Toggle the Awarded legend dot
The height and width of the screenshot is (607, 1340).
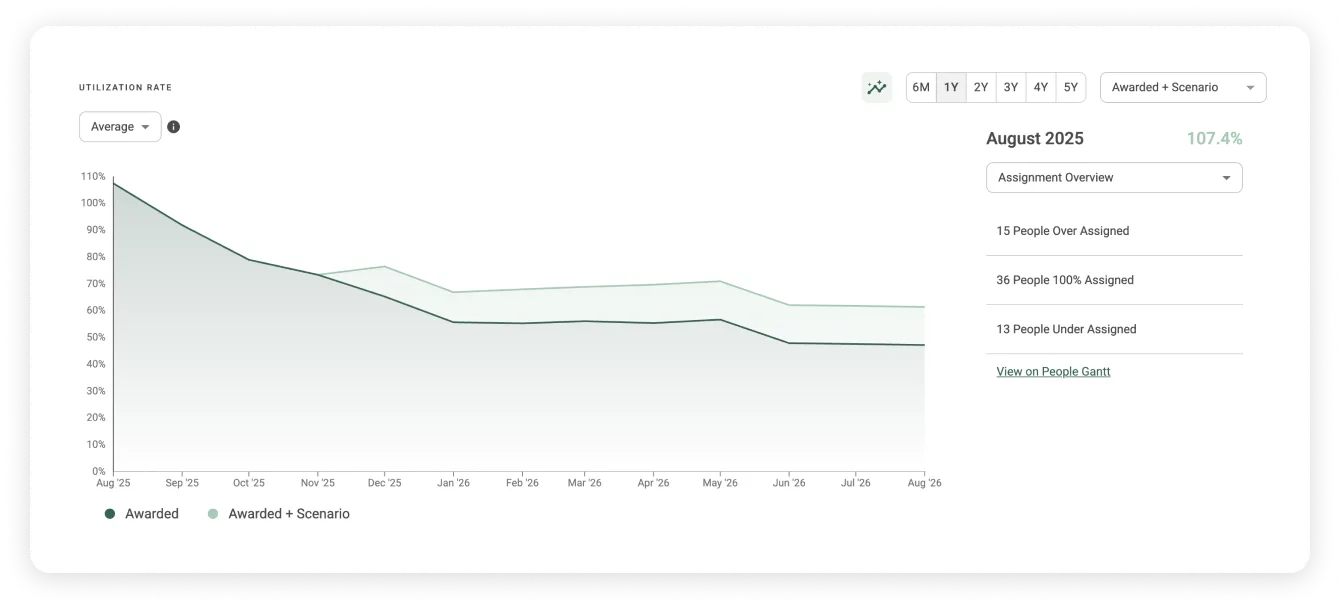pos(110,514)
